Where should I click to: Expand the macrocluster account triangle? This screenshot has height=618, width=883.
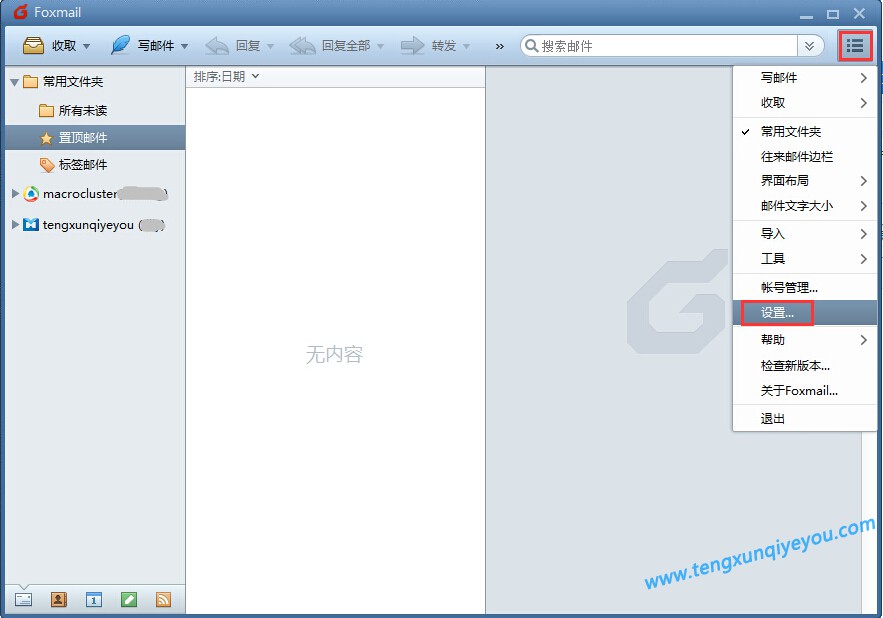15,193
